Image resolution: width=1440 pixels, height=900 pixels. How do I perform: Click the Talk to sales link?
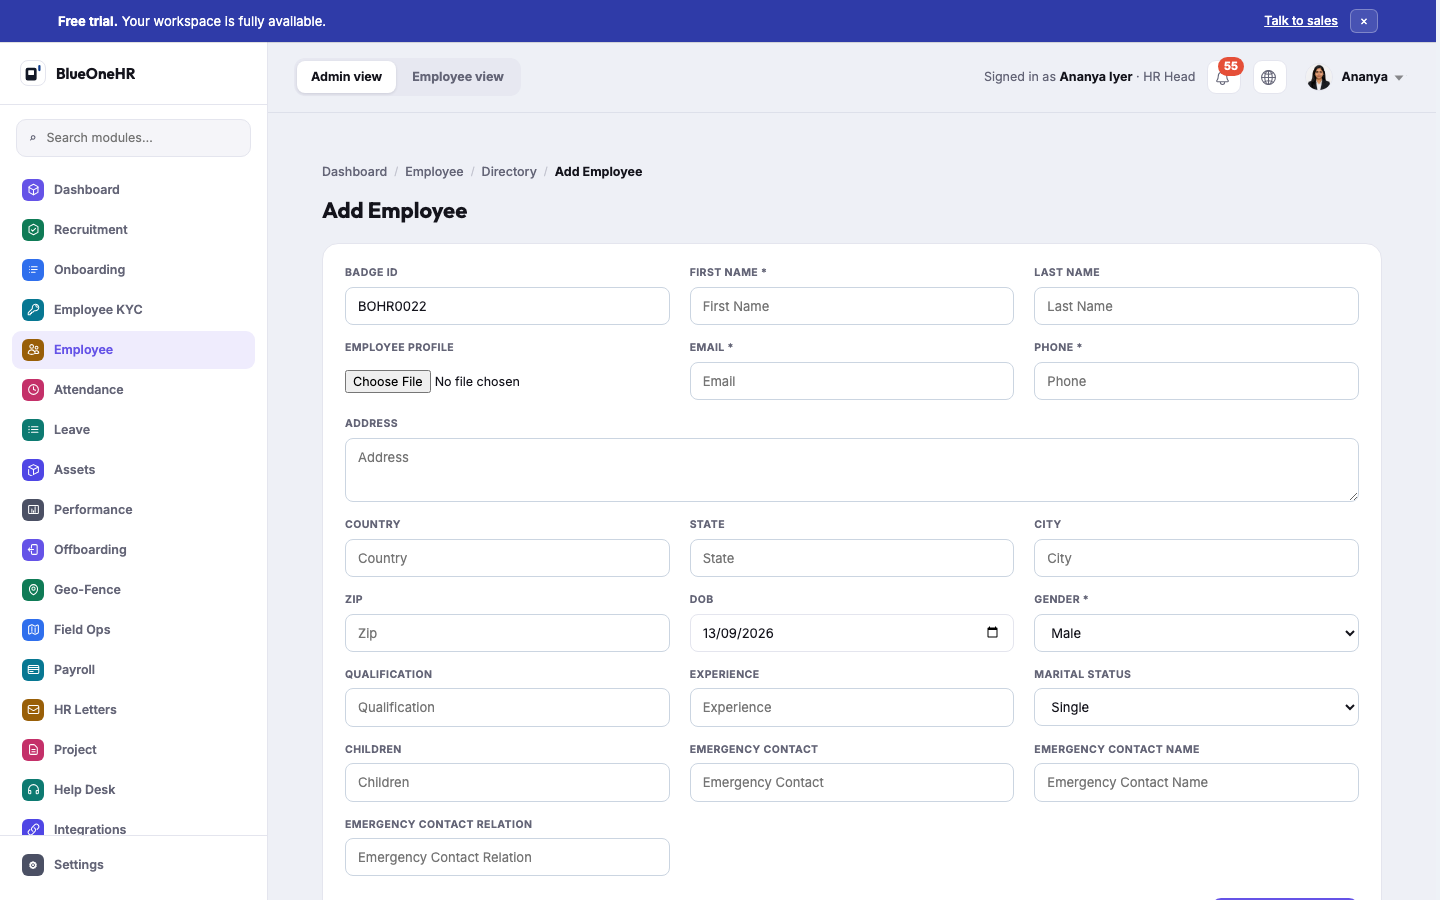click(x=1301, y=21)
